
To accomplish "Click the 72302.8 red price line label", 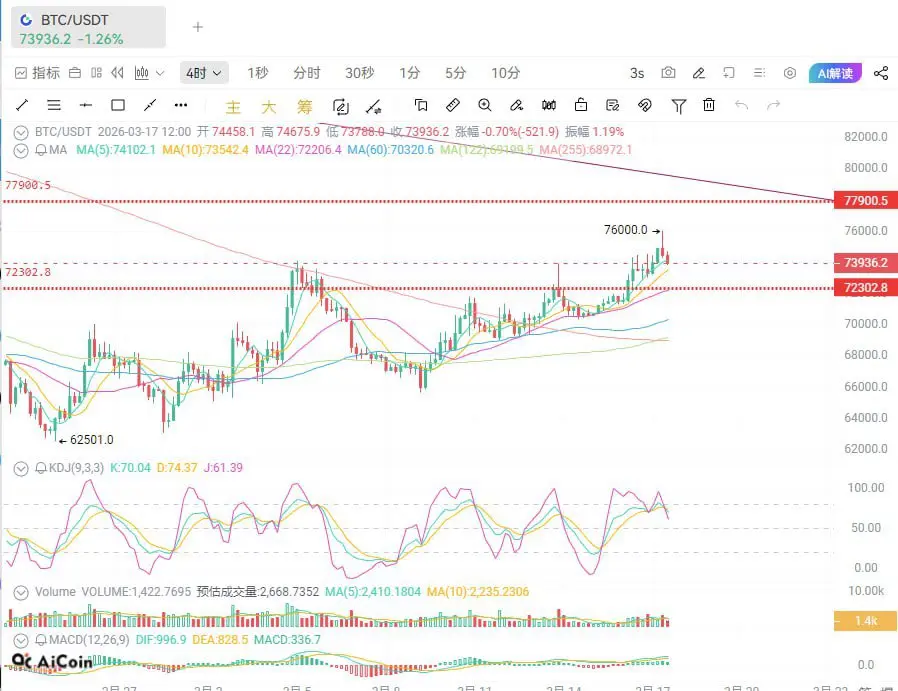I will click(x=866, y=287).
